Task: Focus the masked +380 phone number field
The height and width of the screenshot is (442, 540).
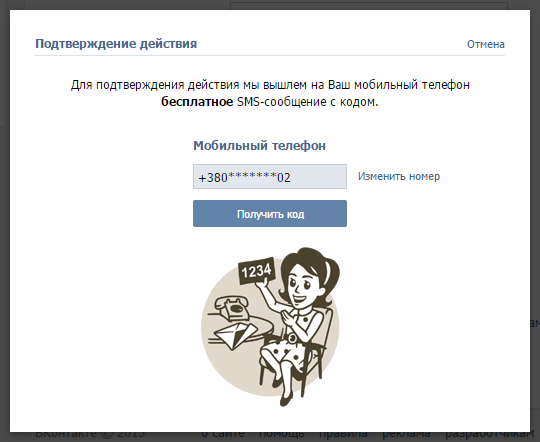Action: [270, 176]
